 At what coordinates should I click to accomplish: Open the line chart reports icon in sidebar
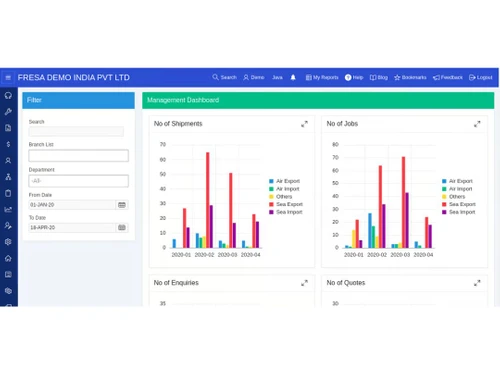[8, 209]
